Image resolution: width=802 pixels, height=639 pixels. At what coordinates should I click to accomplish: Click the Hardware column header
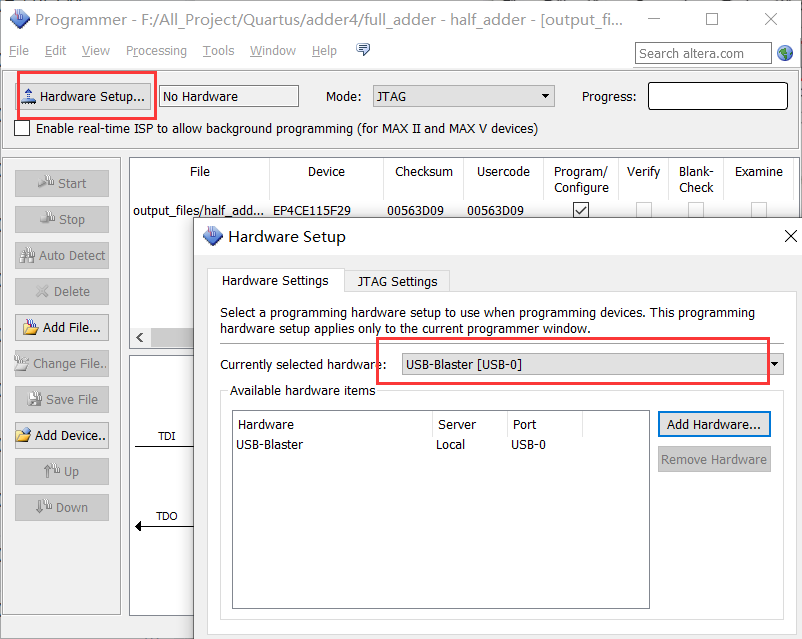click(x=333, y=424)
